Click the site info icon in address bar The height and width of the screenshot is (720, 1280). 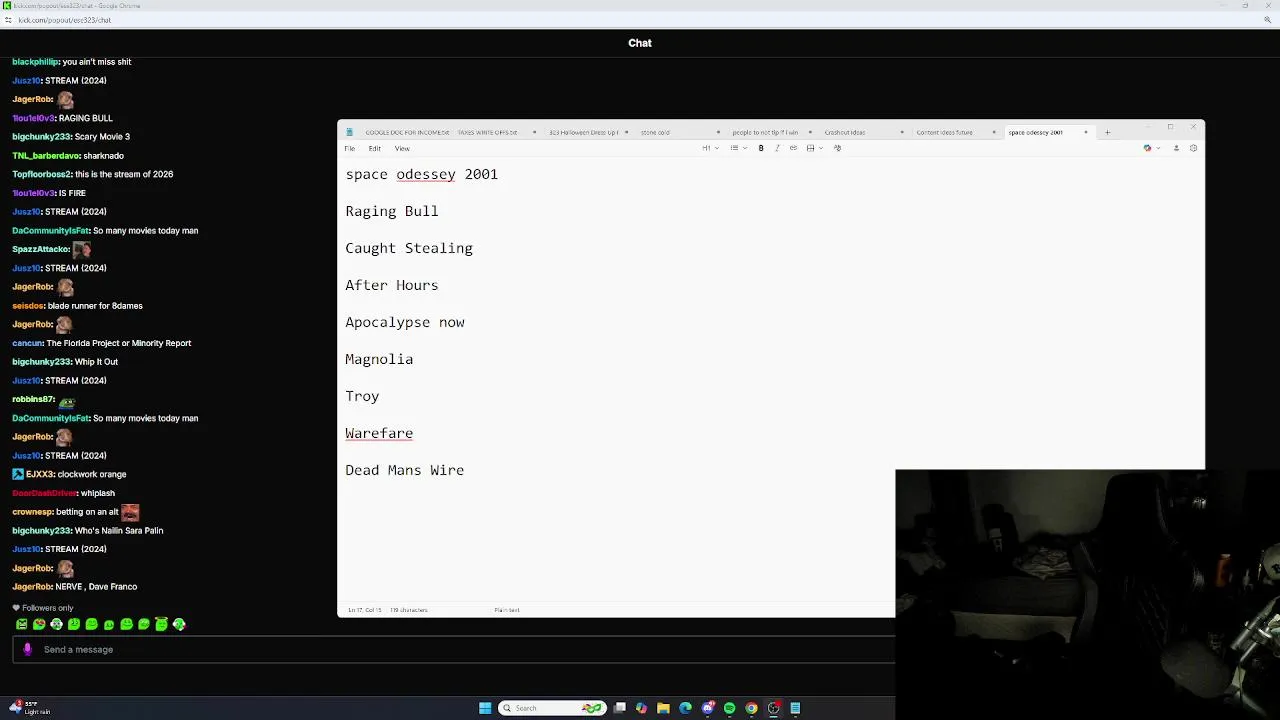click(8, 20)
